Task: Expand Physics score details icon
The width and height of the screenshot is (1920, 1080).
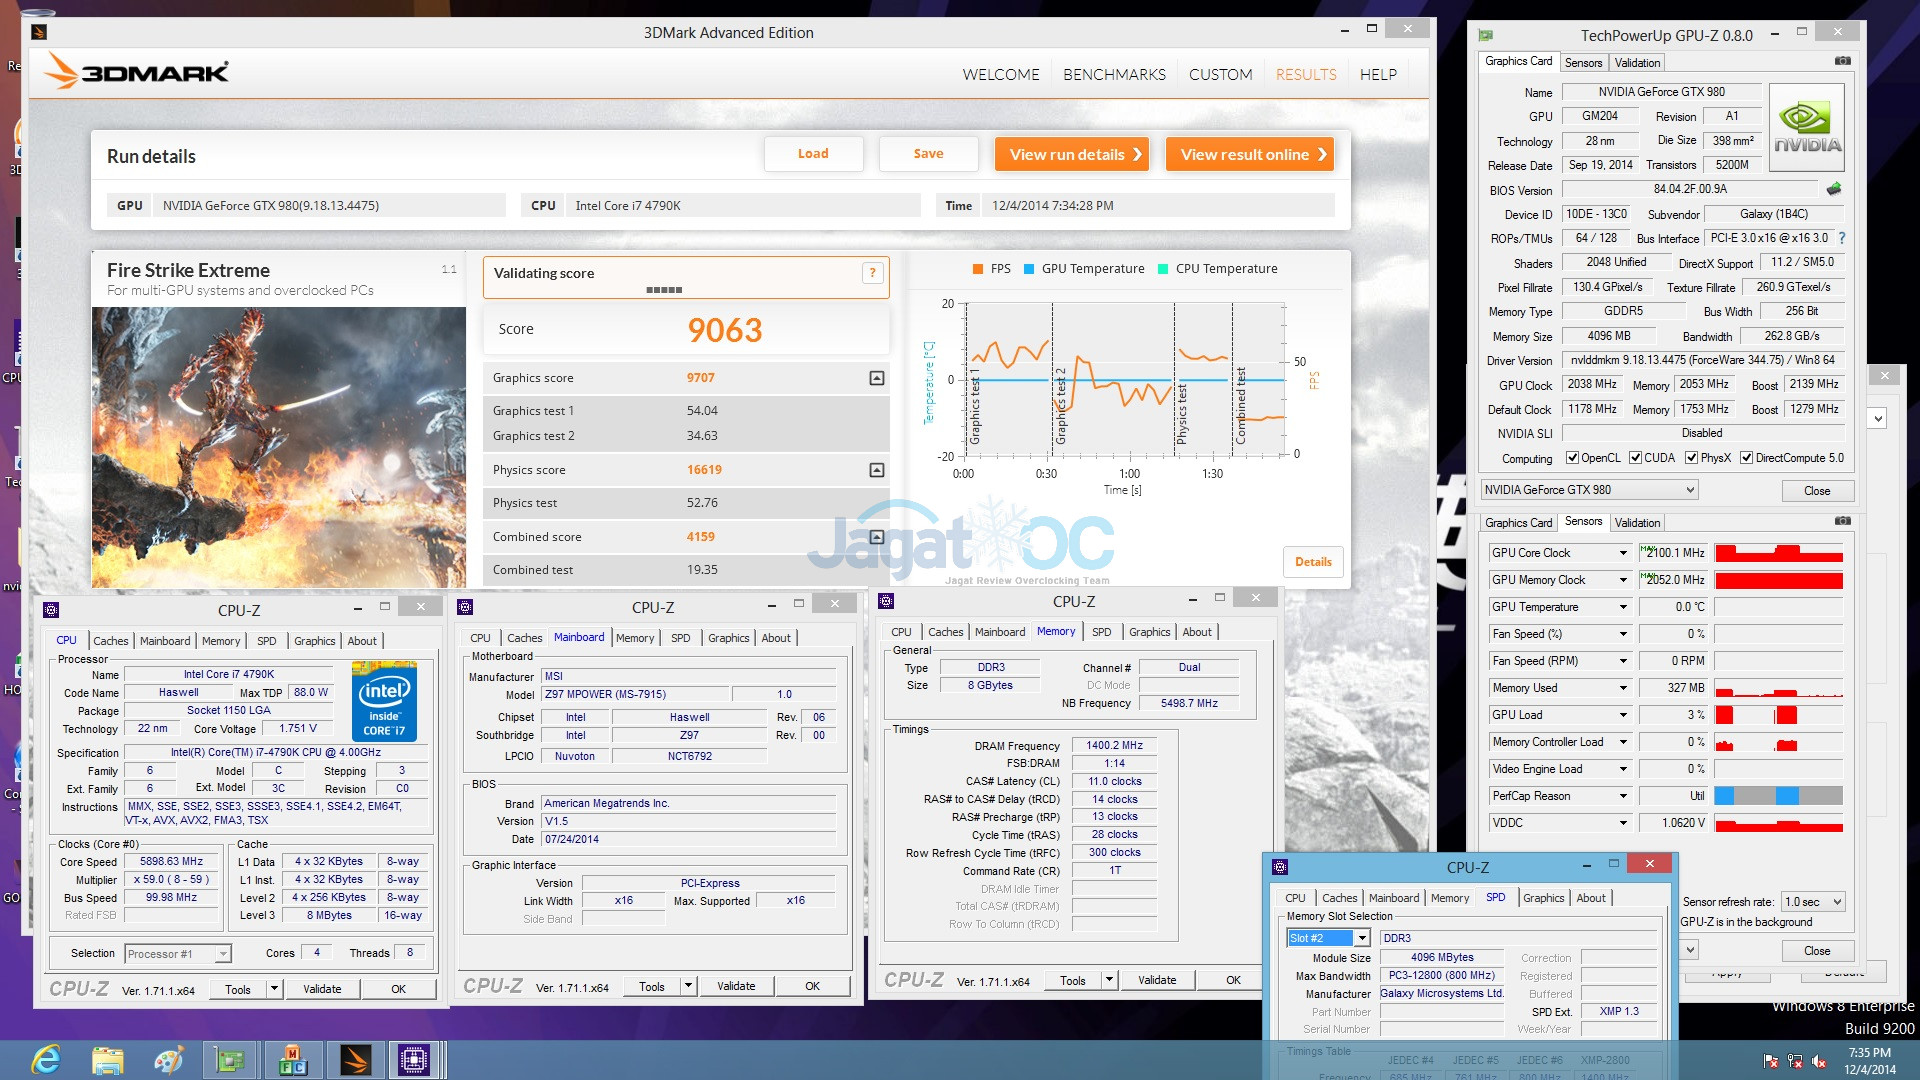Action: (876, 470)
